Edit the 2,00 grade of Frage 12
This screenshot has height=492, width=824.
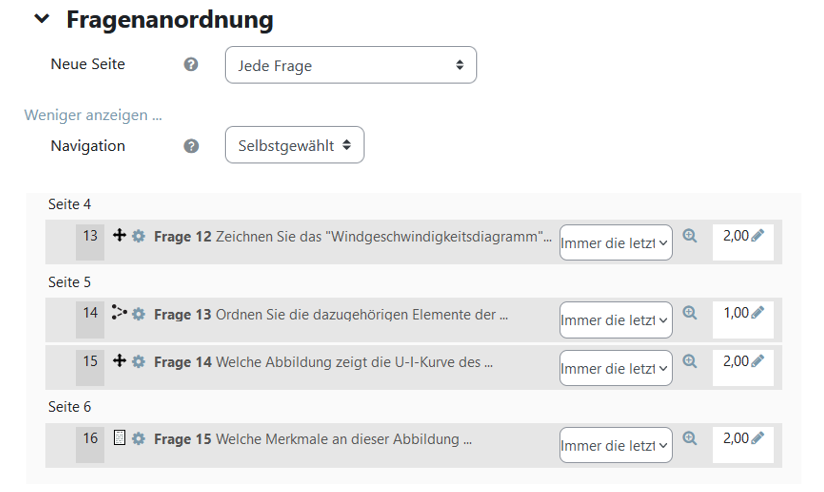(757, 235)
